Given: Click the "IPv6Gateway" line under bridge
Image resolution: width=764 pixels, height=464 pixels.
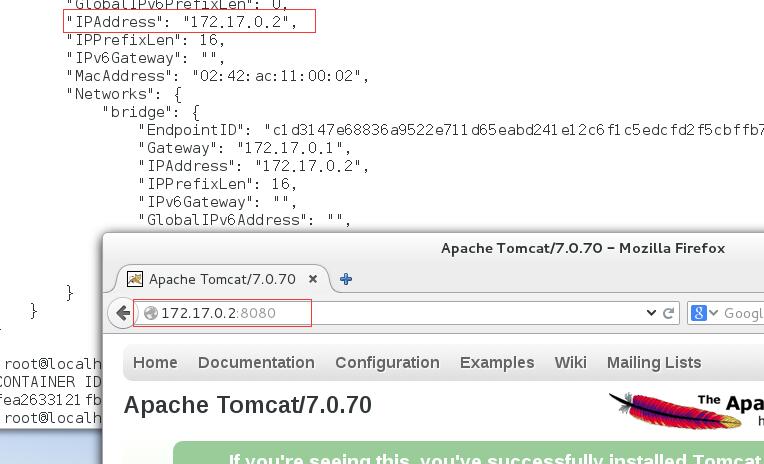Looking at the screenshot, I should click(x=217, y=202).
